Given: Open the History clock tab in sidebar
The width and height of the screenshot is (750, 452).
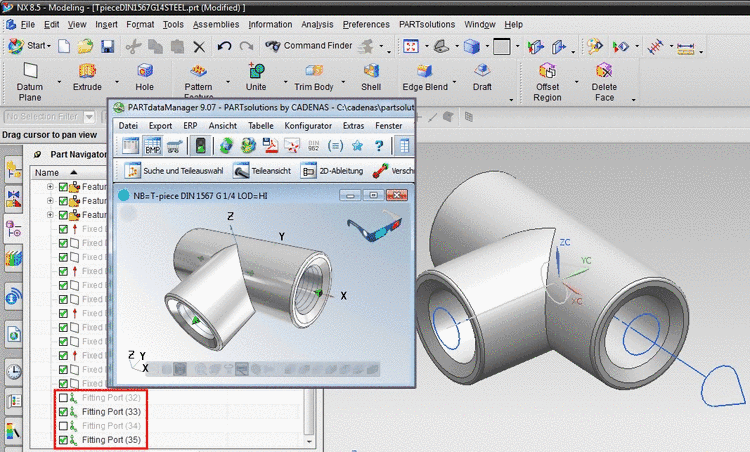Looking at the screenshot, I should pyautogui.click(x=14, y=371).
